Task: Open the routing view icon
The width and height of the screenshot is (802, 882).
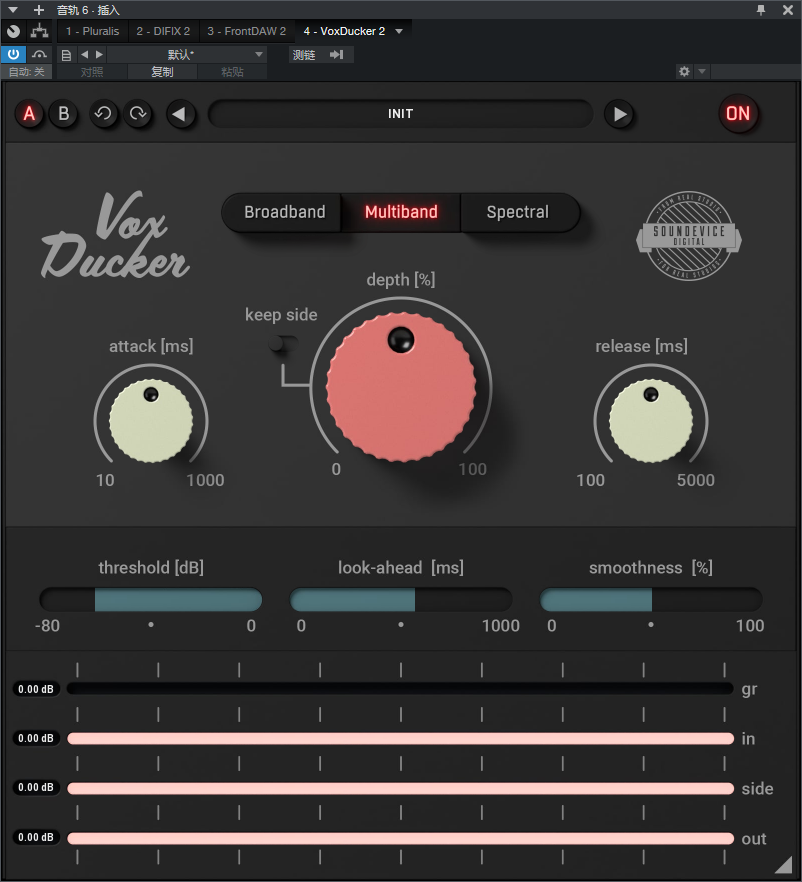Action: click(x=39, y=32)
